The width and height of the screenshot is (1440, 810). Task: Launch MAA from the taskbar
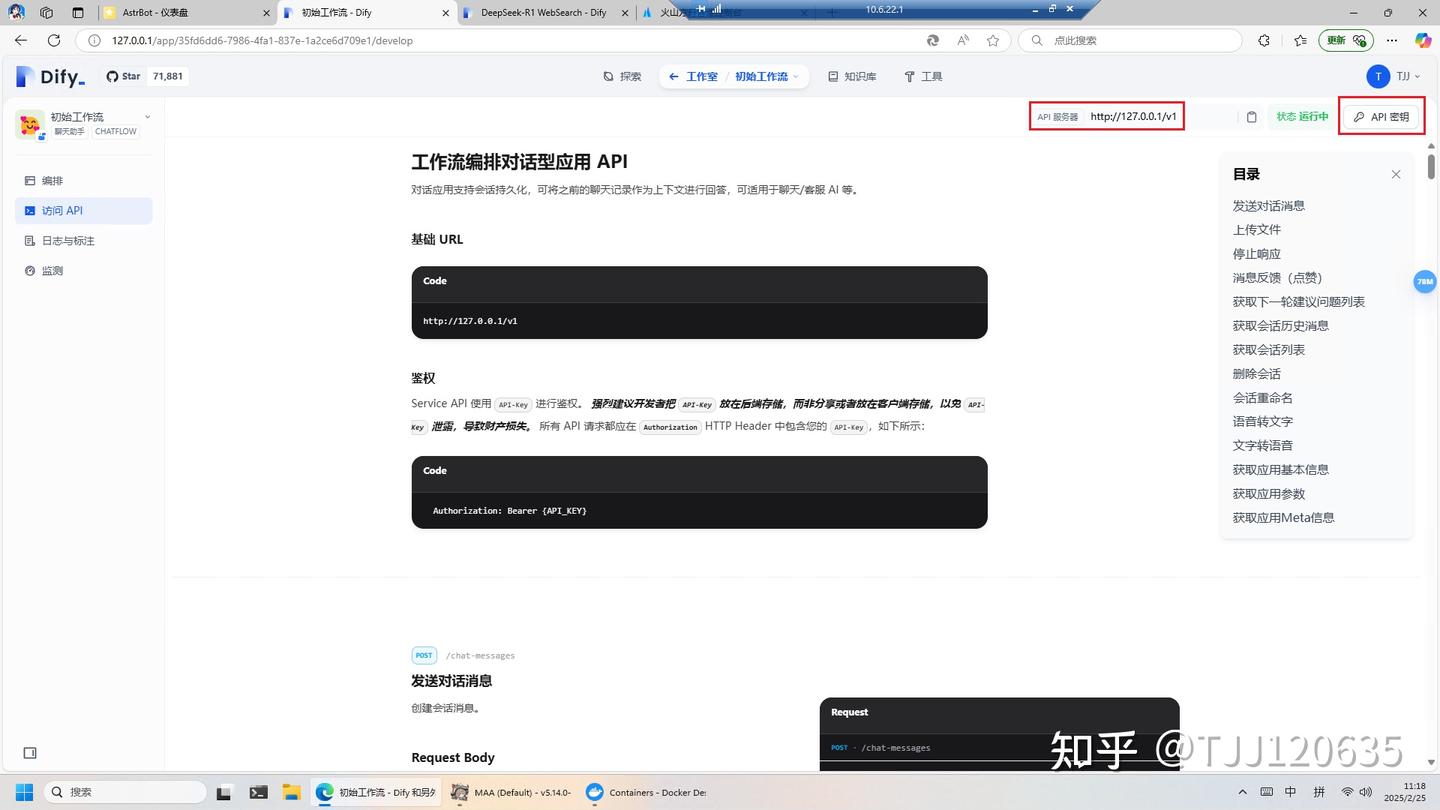tap(459, 792)
